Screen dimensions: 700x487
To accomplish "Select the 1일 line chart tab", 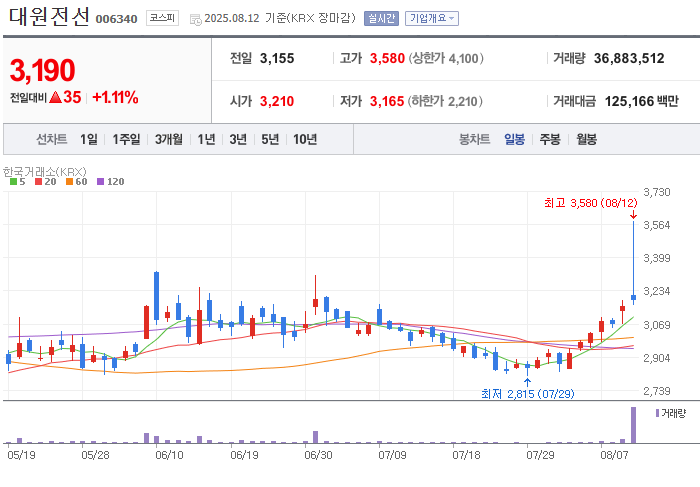I will click(x=89, y=139).
